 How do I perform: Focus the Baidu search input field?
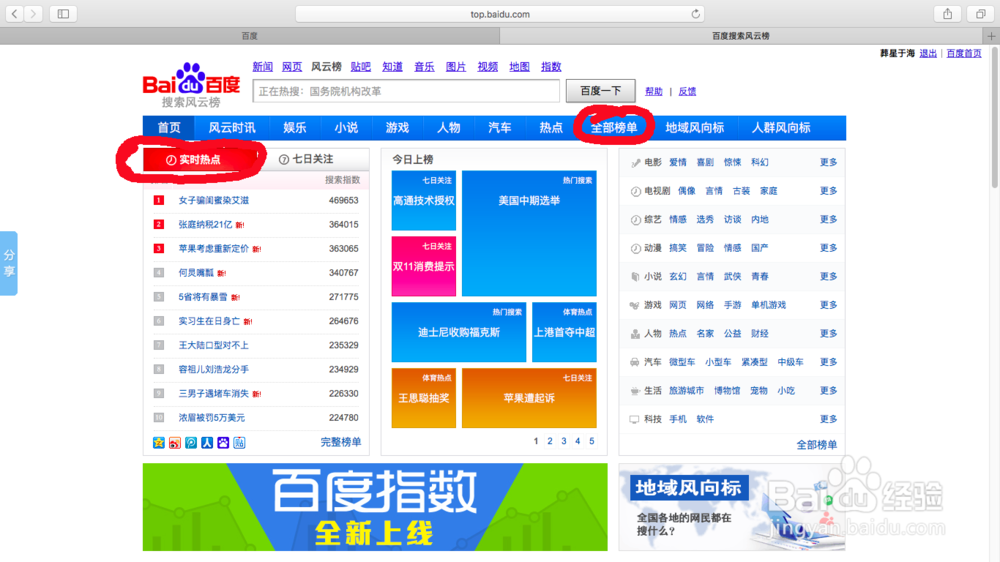(x=406, y=91)
